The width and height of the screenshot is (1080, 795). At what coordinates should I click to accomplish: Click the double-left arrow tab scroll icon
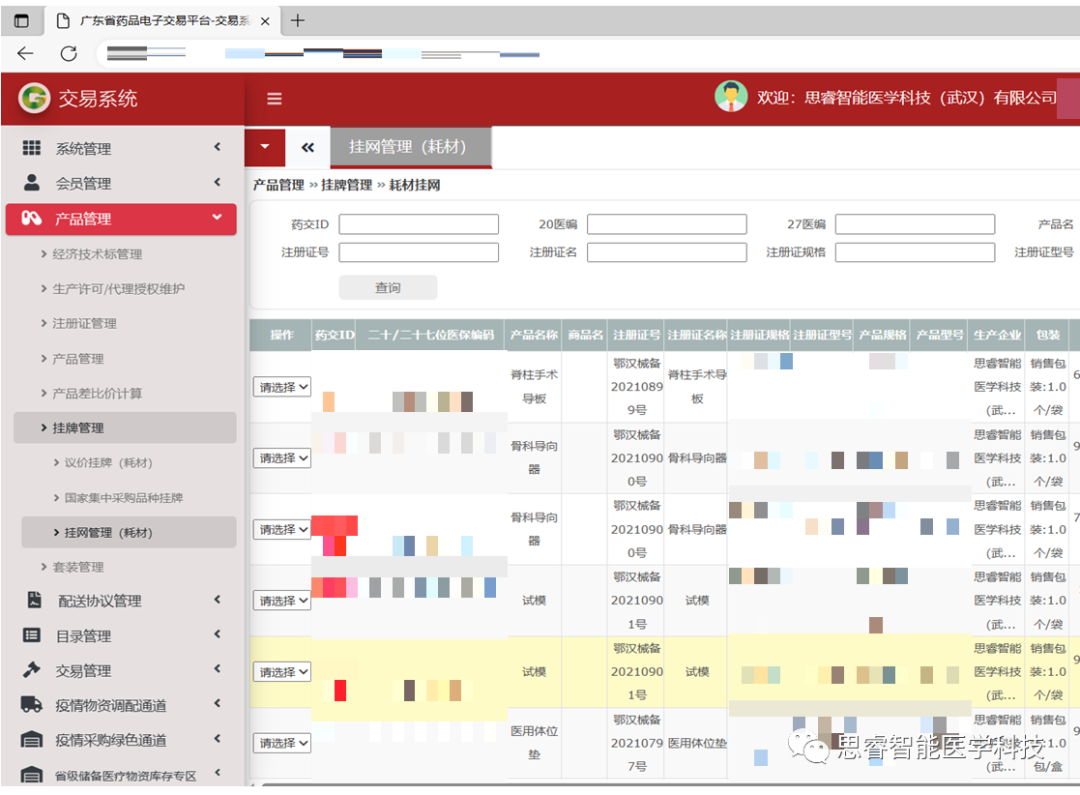pos(308,148)
